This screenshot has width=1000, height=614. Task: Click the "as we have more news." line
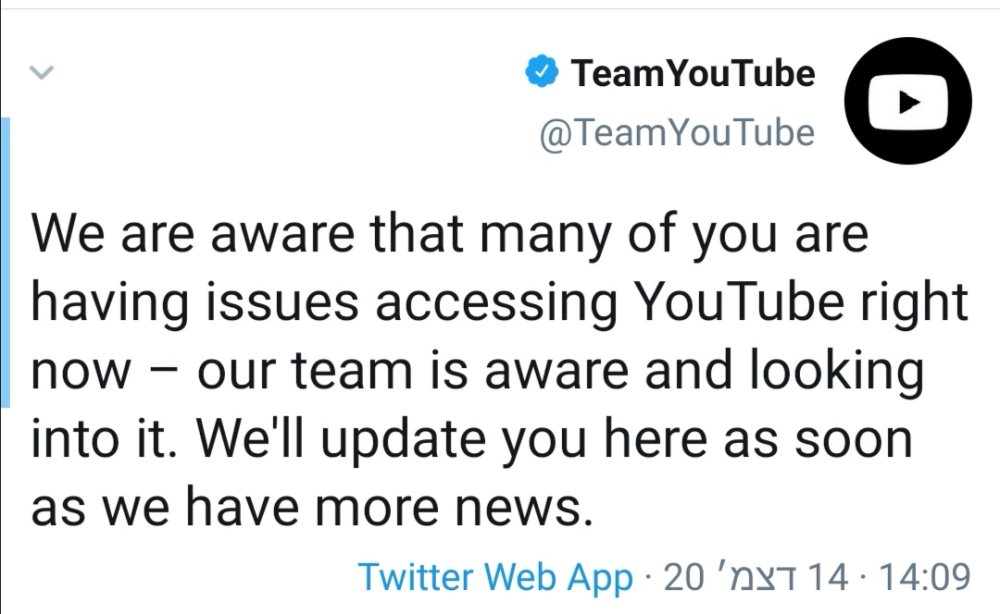coord(305,507)
